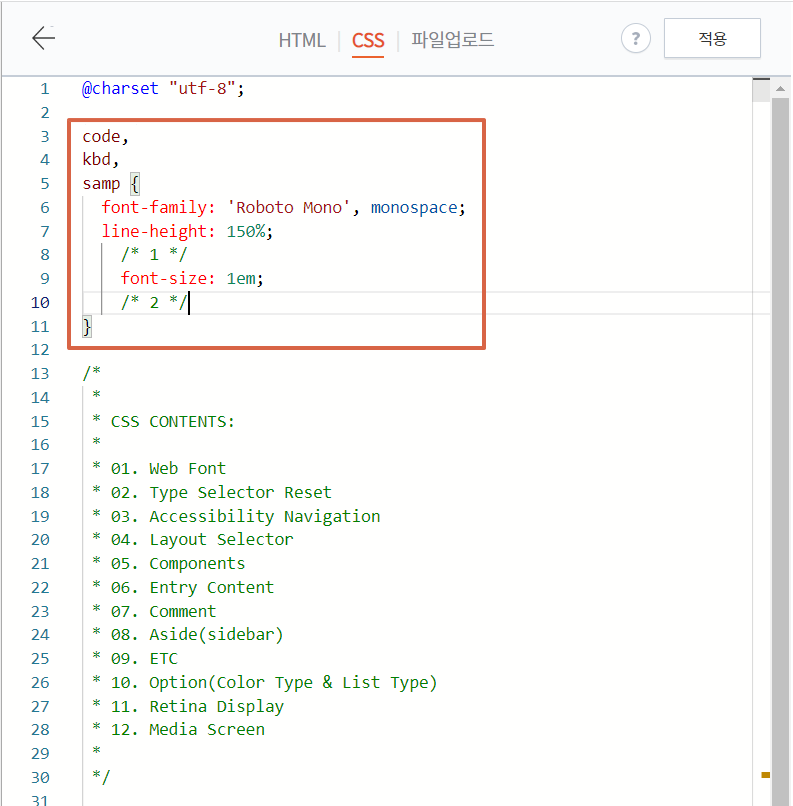Click the '09. ETC' line
The height and width of the screenshot is (806, 793).
[135, 658]
